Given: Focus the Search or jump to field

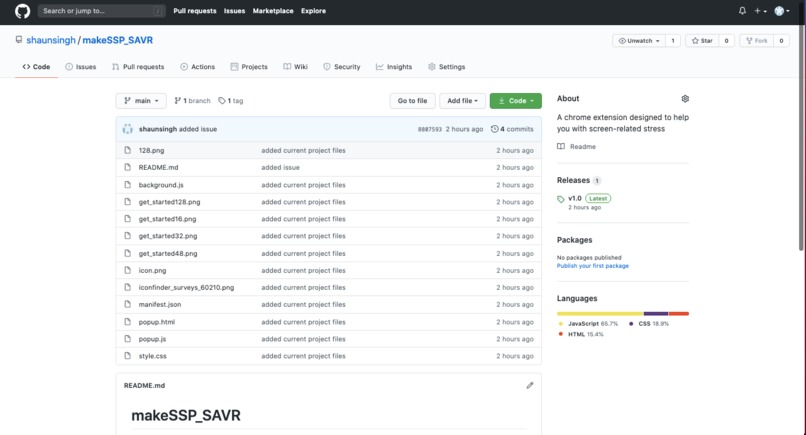Looking at the screenshot, I should pyautogui.click(x=101, y=11).
